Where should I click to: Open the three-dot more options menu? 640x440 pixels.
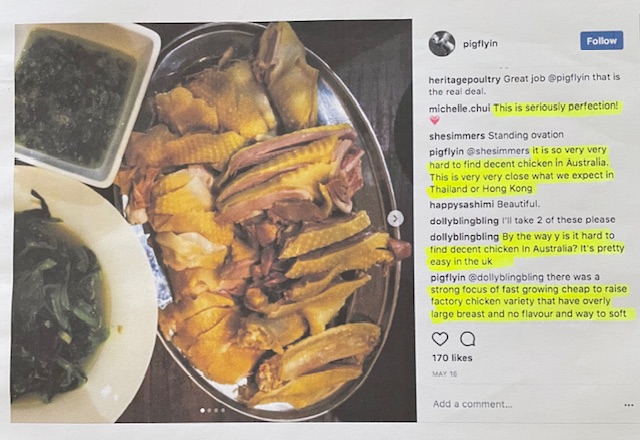629,405
